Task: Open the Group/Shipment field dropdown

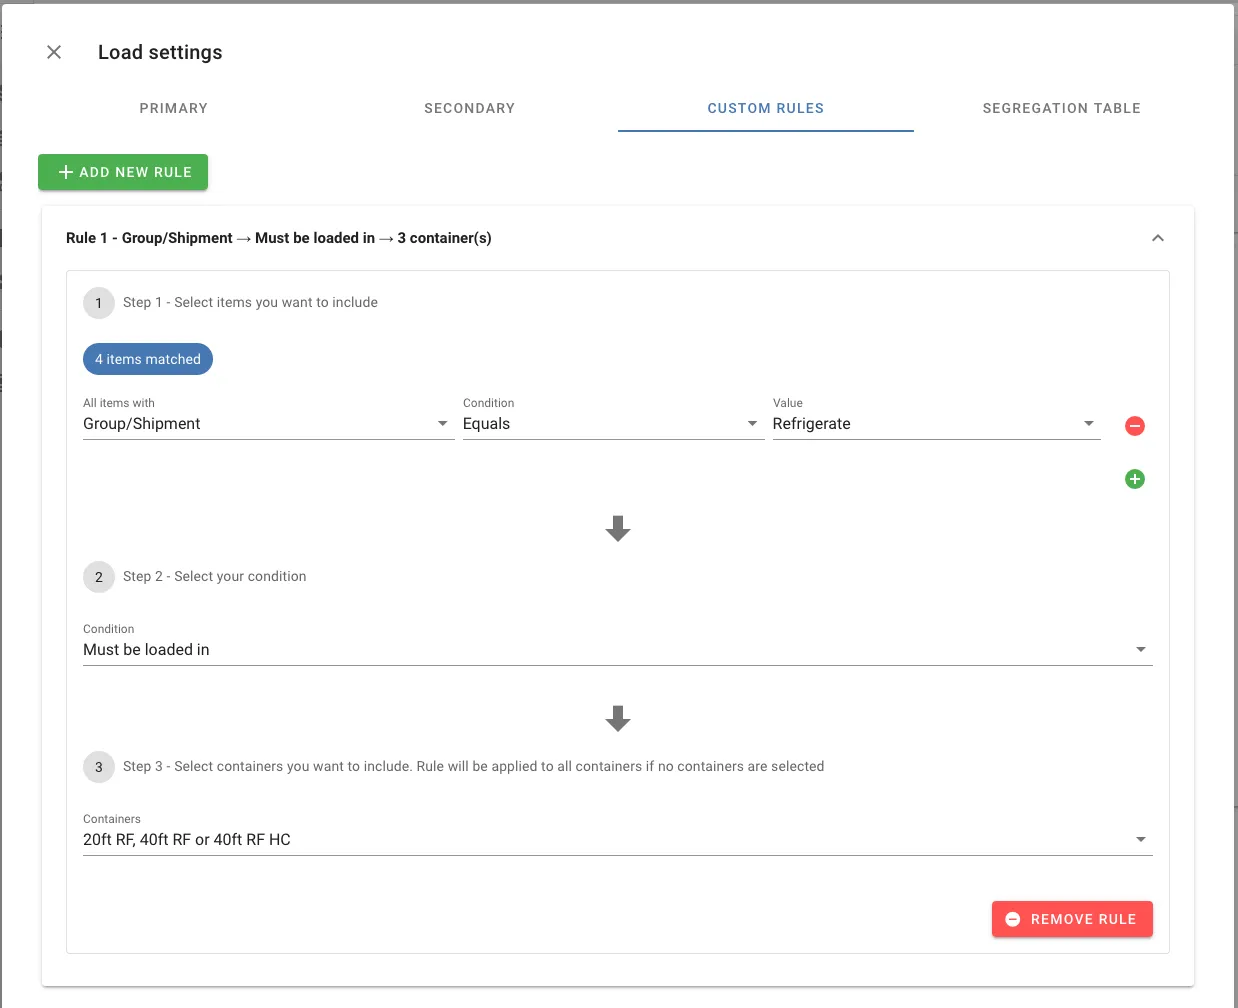Action: point(267,424)
